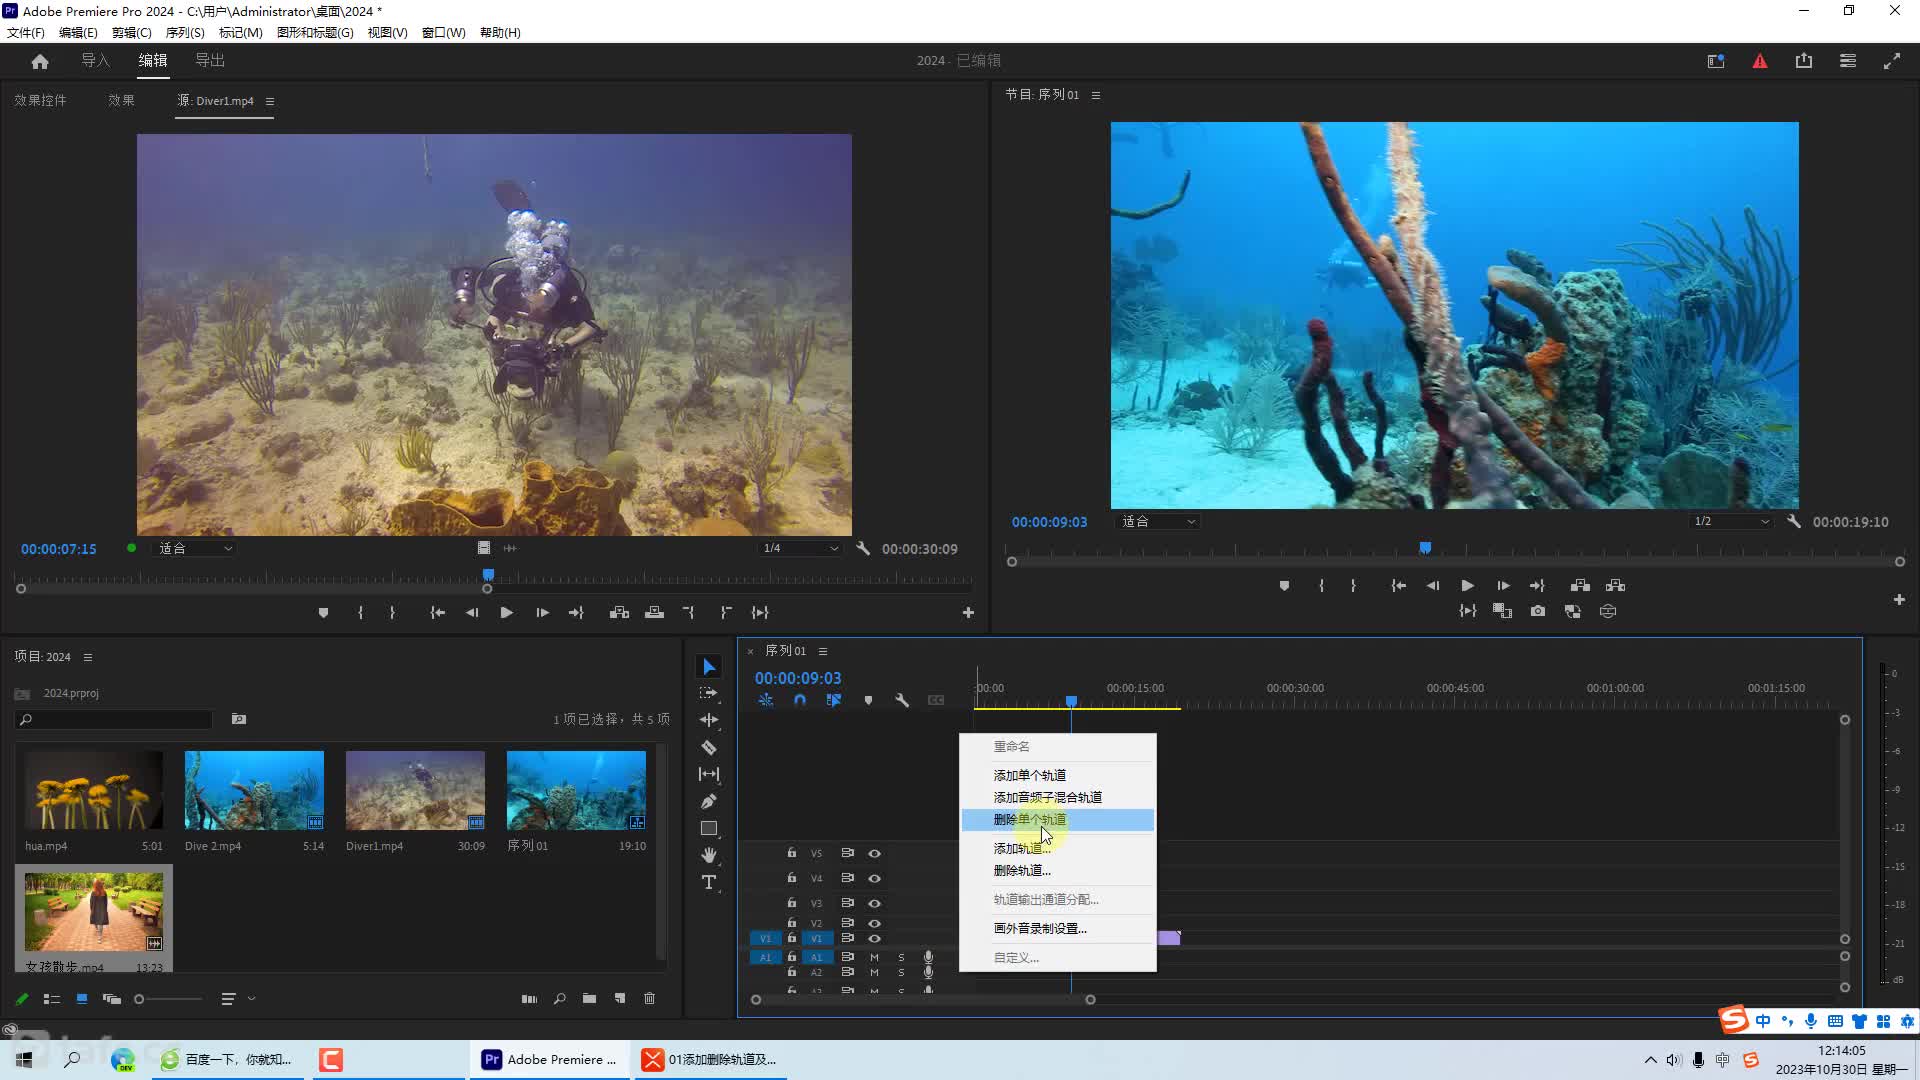Click Lift button in Program monitor
The image size is (1920, 1080).
coord(1580,585)
